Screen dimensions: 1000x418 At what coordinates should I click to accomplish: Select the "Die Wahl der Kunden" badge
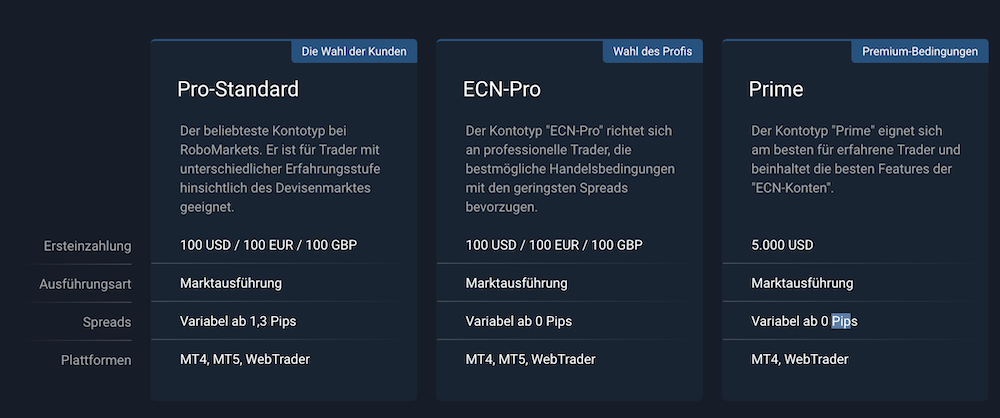(x=354, y=52)
